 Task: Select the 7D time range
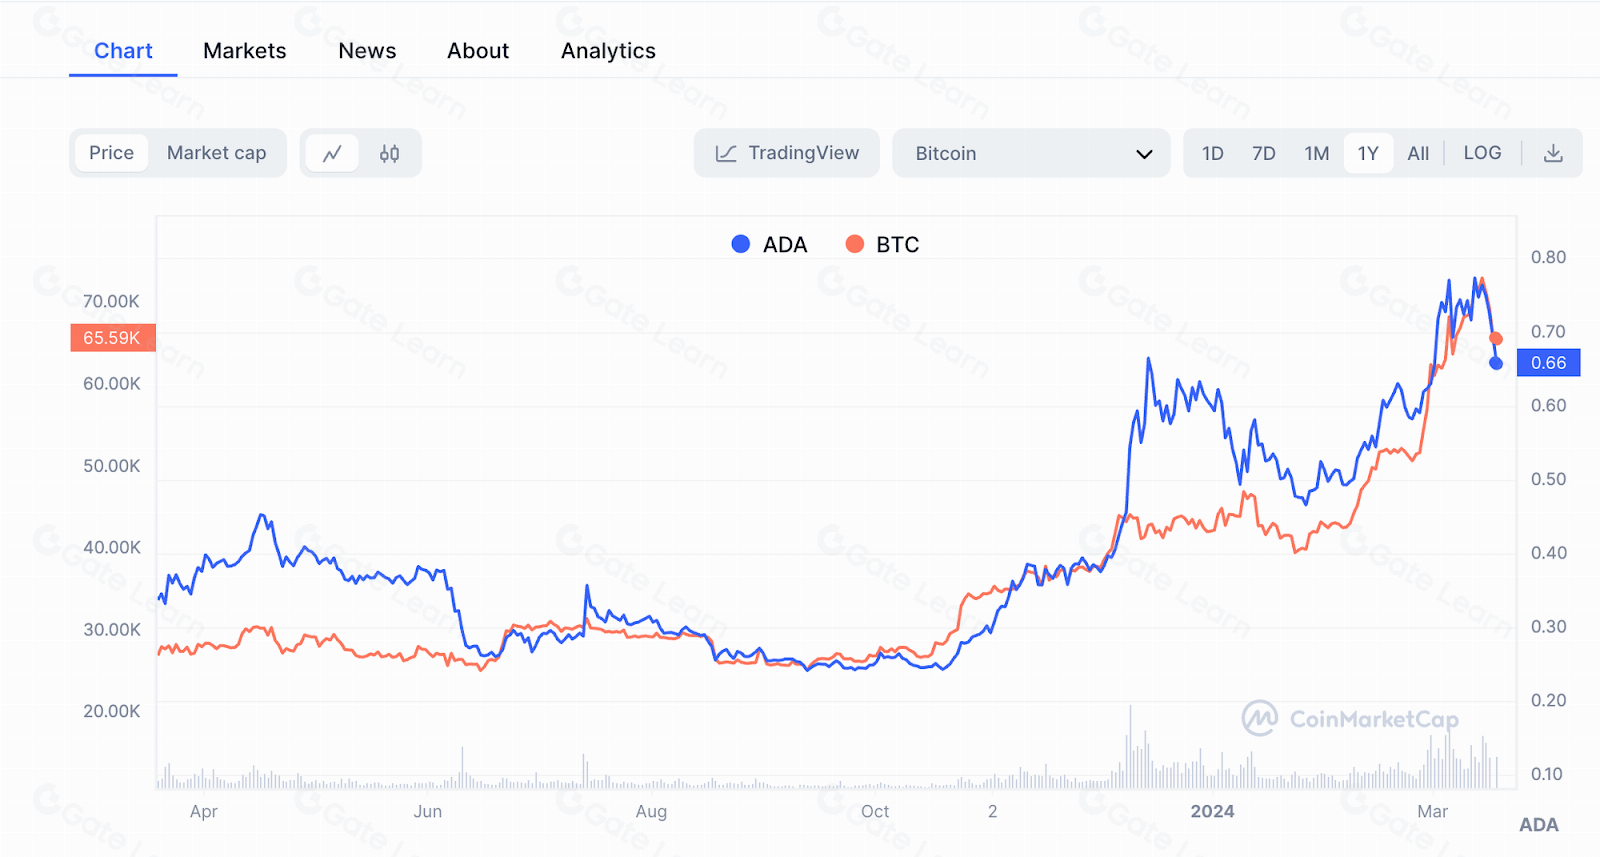pyautogui.click(x=1264, y=153)
